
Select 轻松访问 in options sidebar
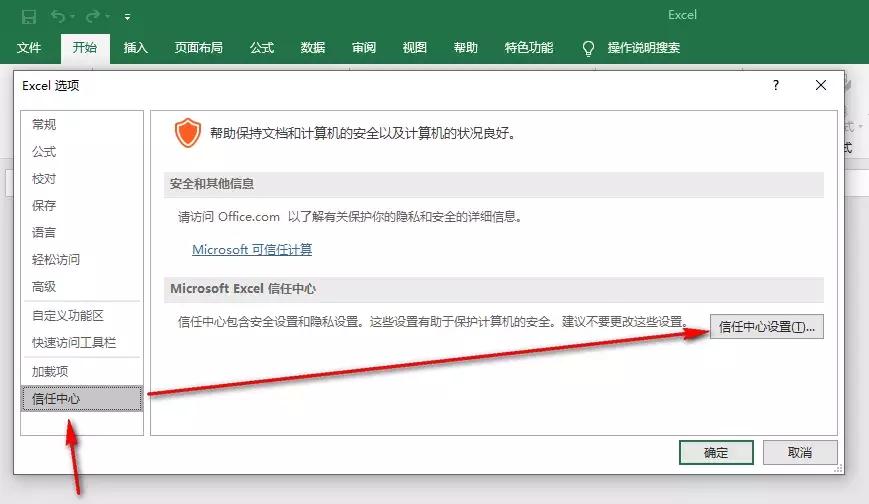81,259
